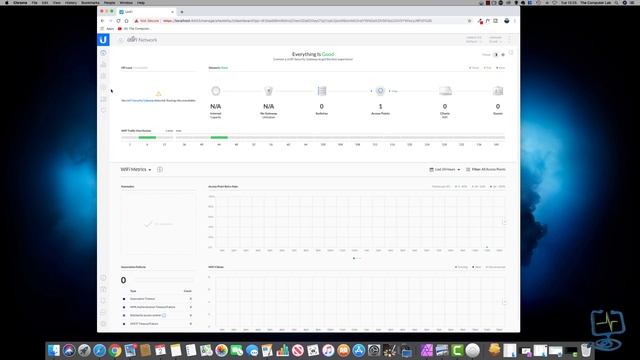The image size is (640, 360).
Task: Click the Clients laptop icon
Action: 445,91
